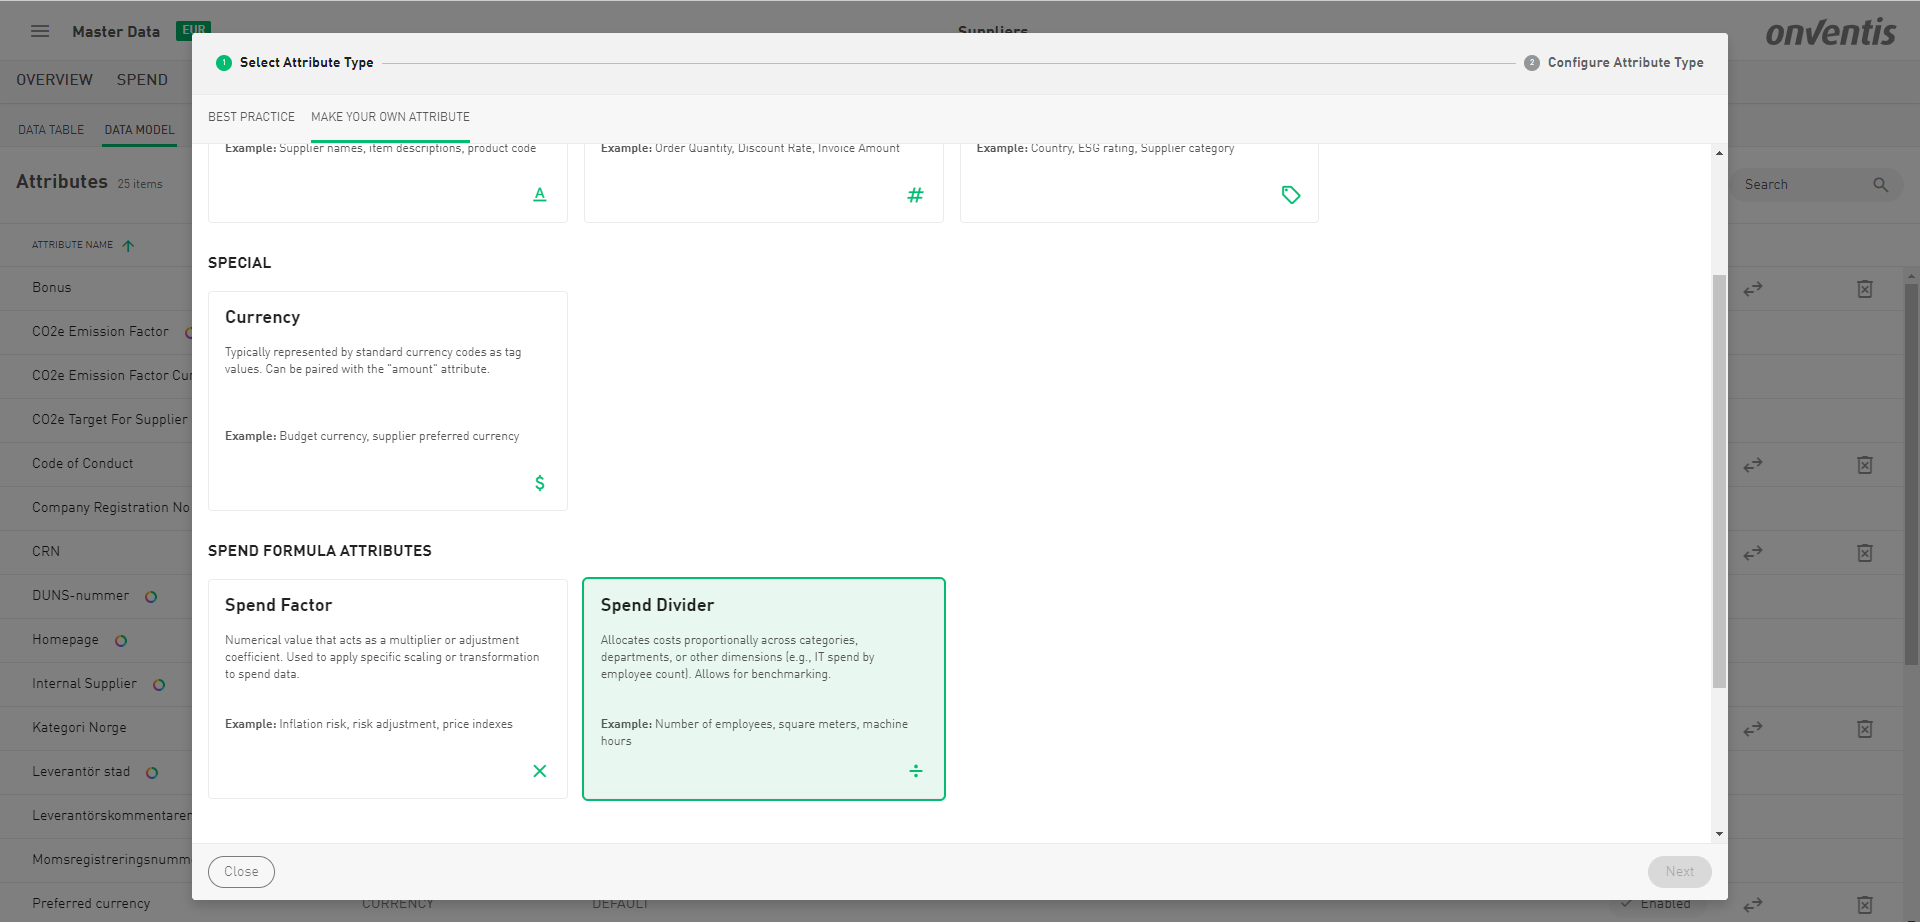Select the Spend Divider attribute card
This screenshot has height=922, width=1921.
(763, 688)
